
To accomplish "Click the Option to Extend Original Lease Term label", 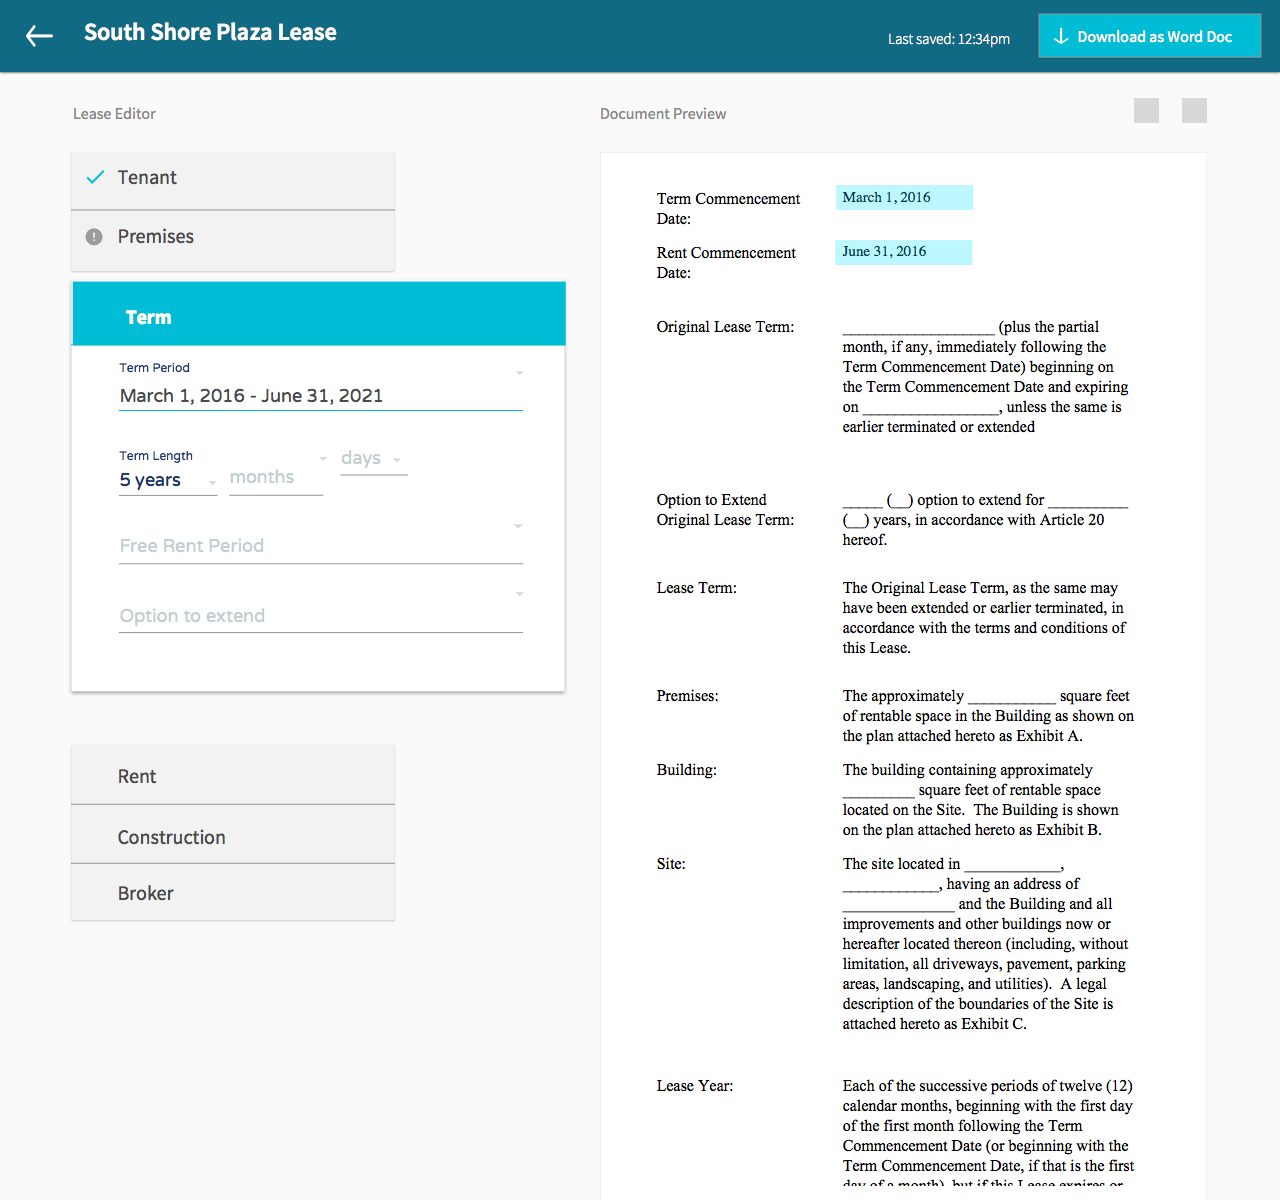I will [725, 510].
